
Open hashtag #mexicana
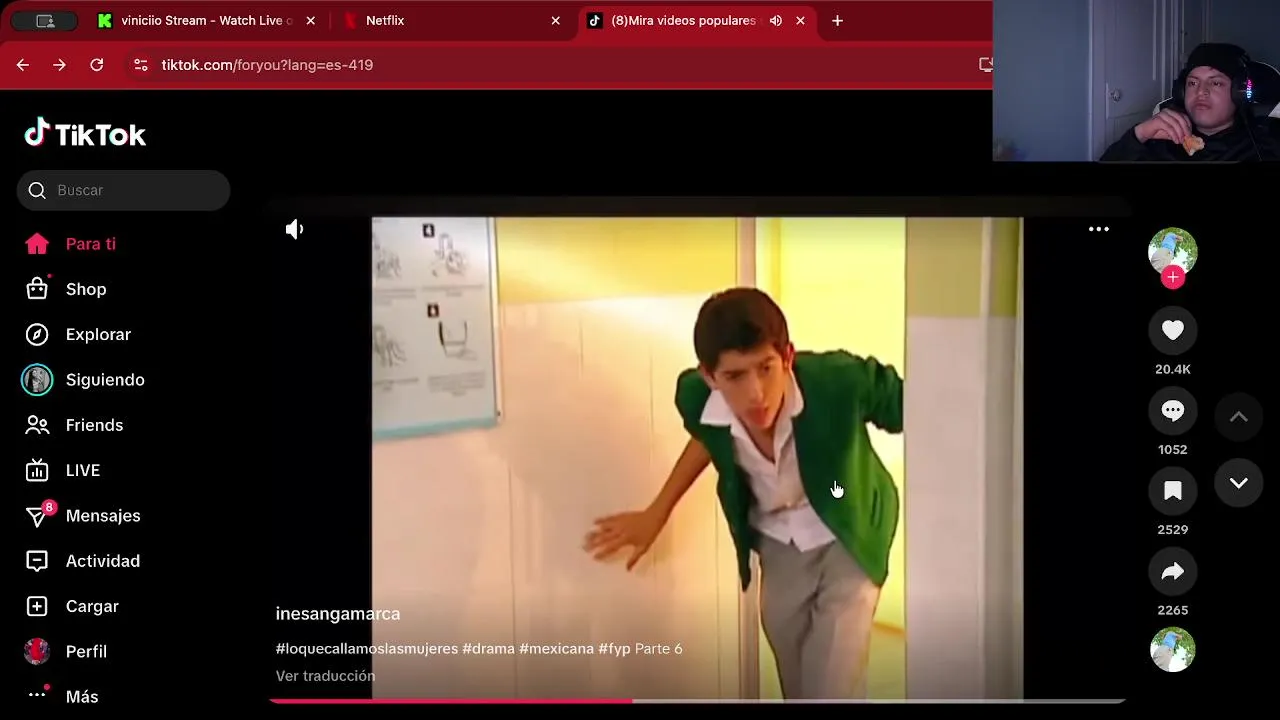[556, 649]
